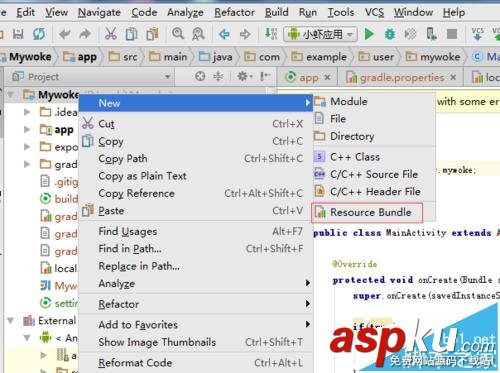Choose C/C++ Source File
Viewport: 500px width, 373px height.
pos(374,174)
